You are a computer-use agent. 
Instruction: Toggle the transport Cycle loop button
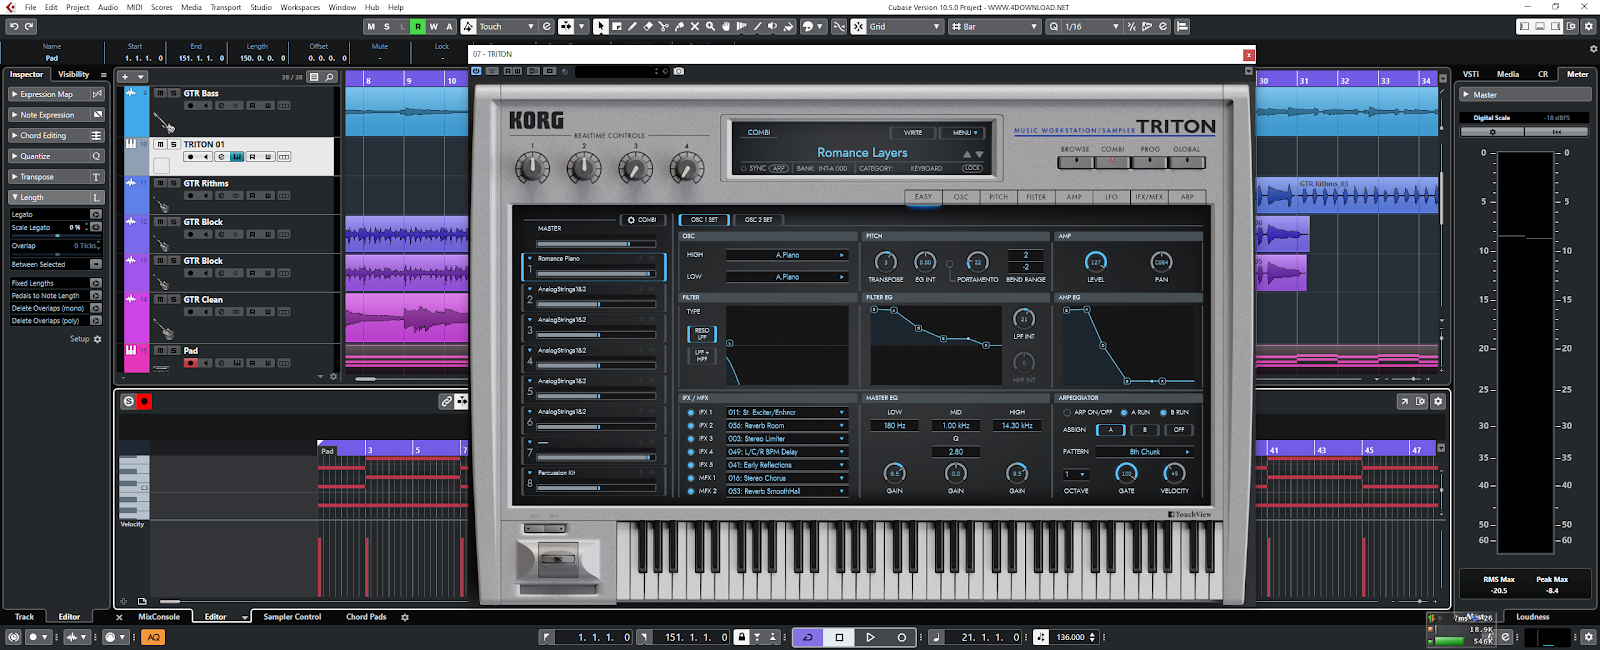click(807, 637)
